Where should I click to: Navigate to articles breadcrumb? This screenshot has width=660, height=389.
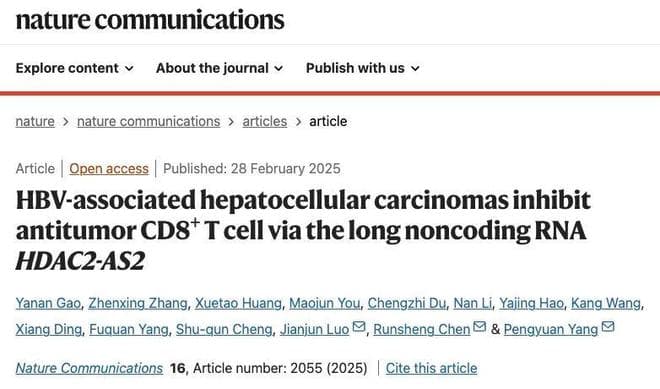click(x=265, y=122)
